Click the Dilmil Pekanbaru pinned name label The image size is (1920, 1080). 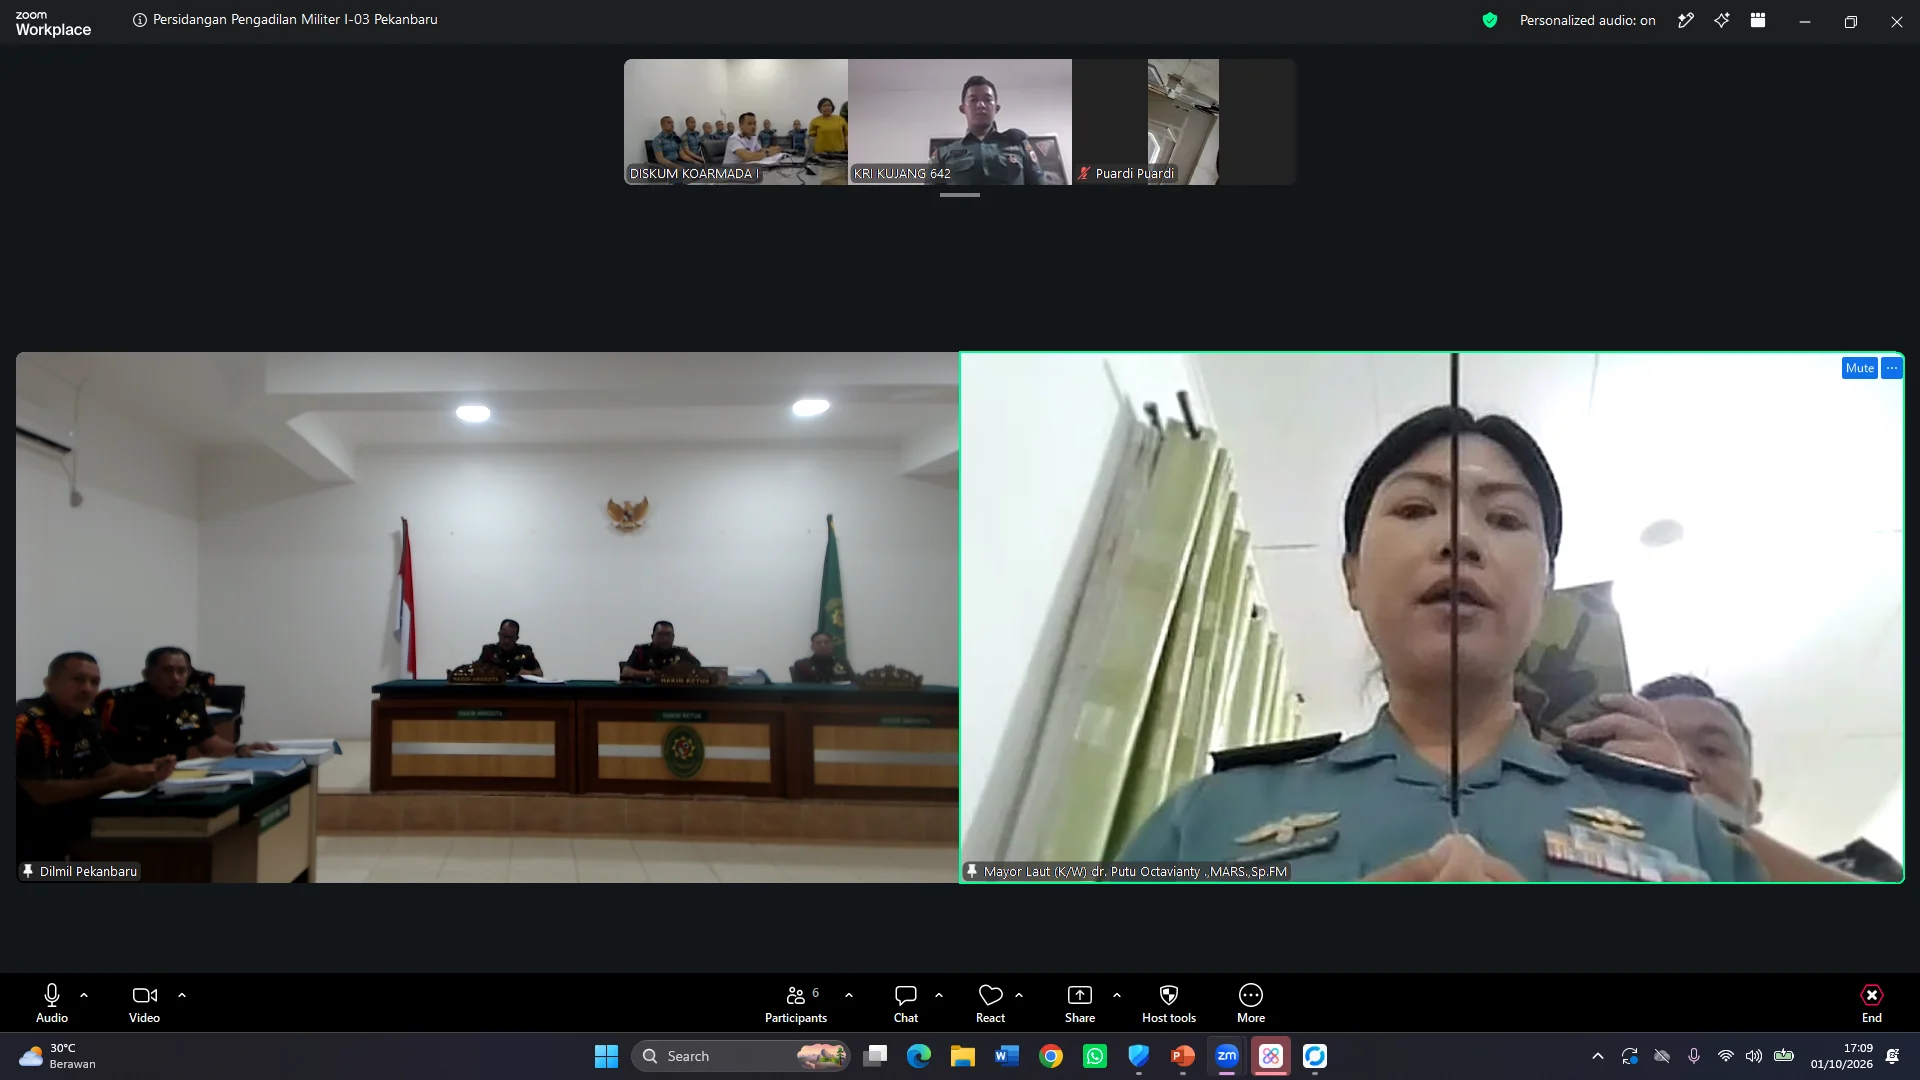[x=80, y=872]
